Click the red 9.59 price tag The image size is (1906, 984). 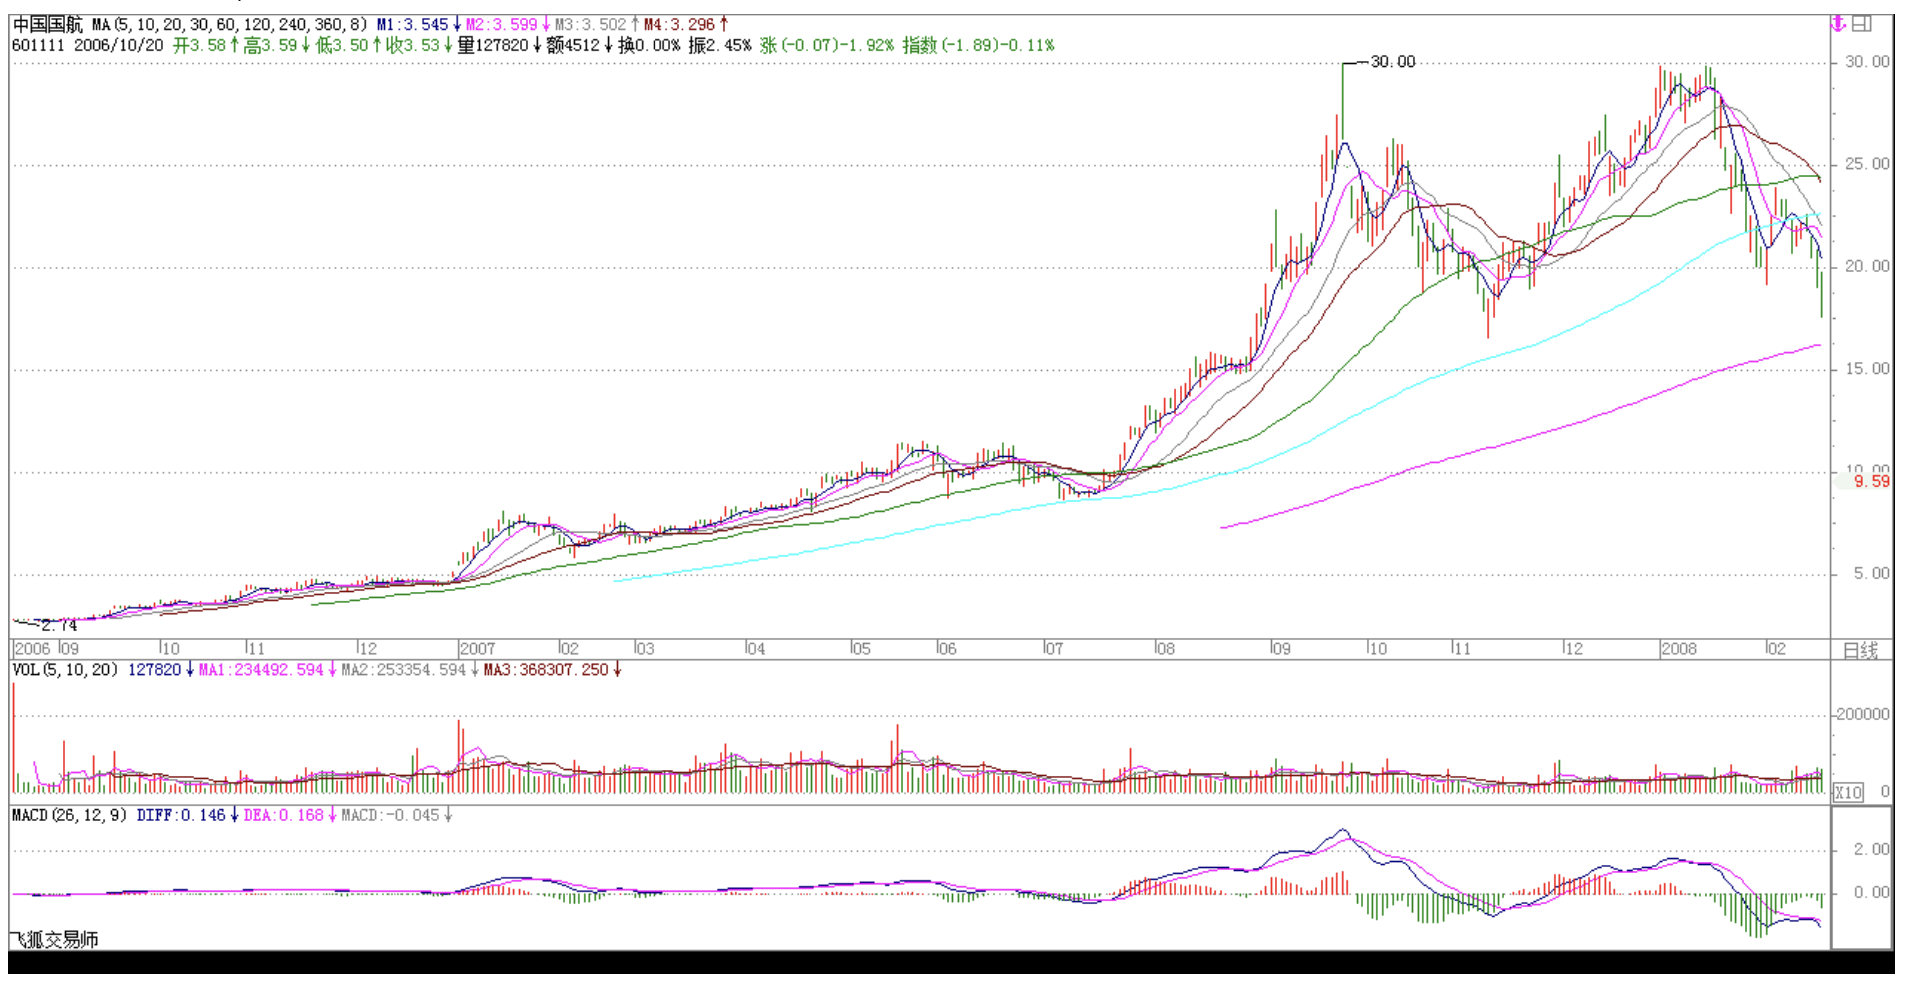1871,482
